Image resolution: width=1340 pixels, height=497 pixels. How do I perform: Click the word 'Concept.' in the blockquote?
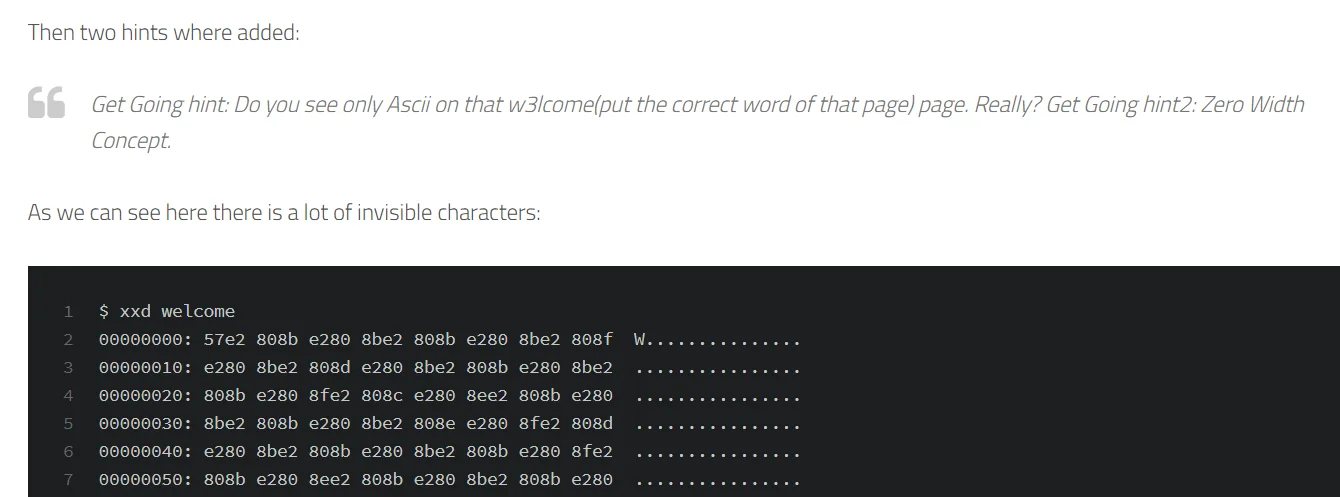coord(131,140)
